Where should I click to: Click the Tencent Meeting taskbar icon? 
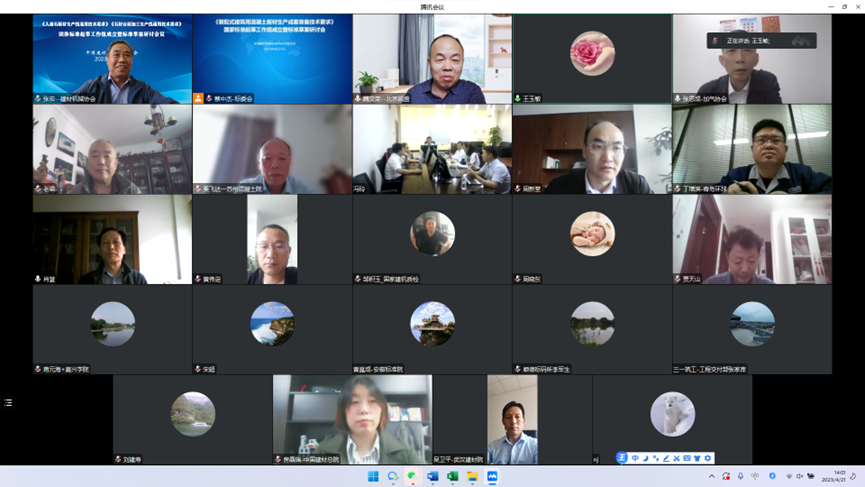tap(492, 477)
